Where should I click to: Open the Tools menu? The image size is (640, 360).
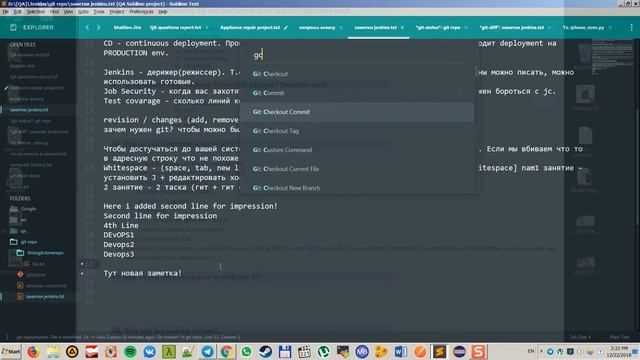(x=99, y=12)
